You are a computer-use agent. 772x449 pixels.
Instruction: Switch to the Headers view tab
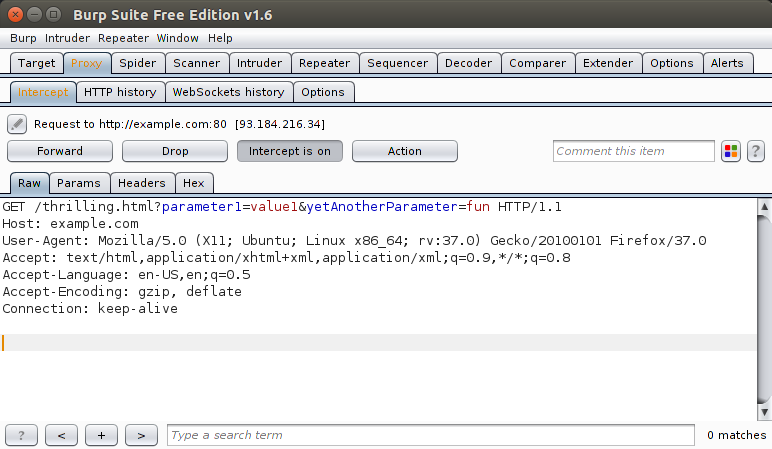click(142, 183)
